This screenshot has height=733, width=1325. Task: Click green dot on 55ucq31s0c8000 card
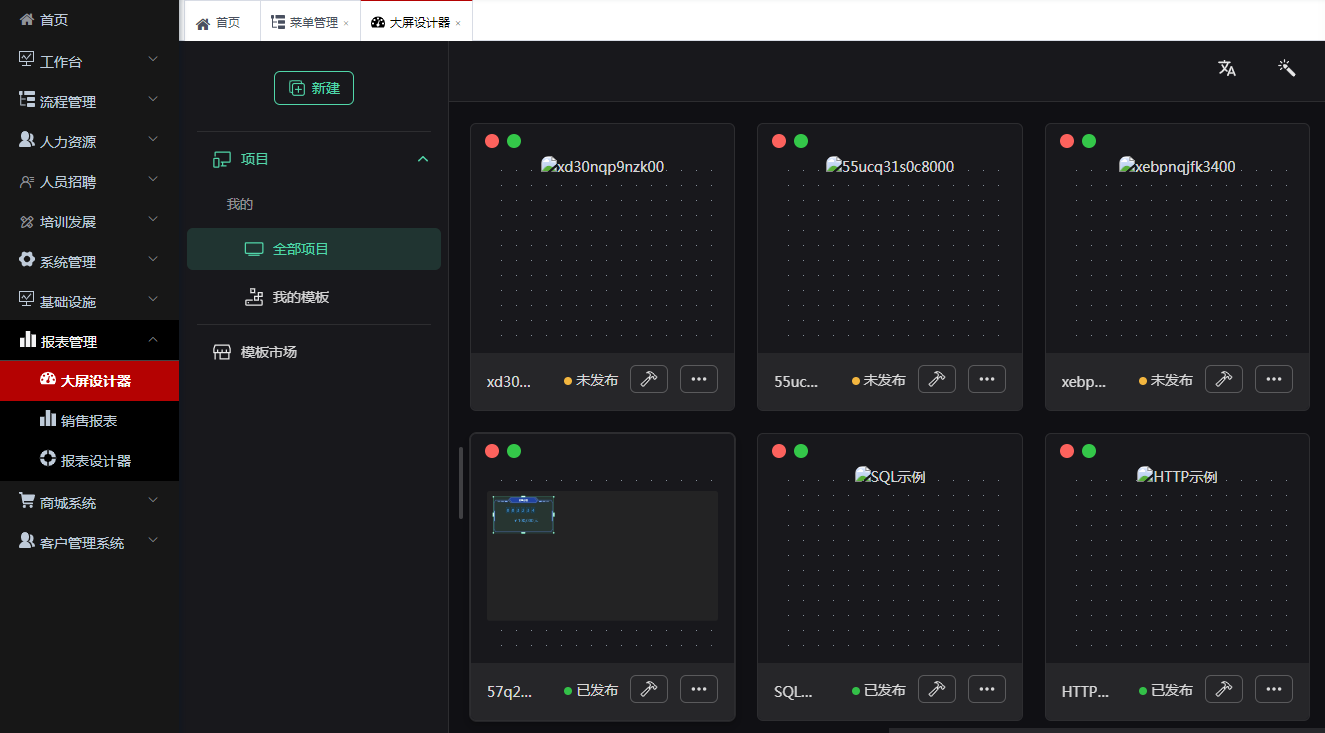pyautogui.click(x=801, y=141)
